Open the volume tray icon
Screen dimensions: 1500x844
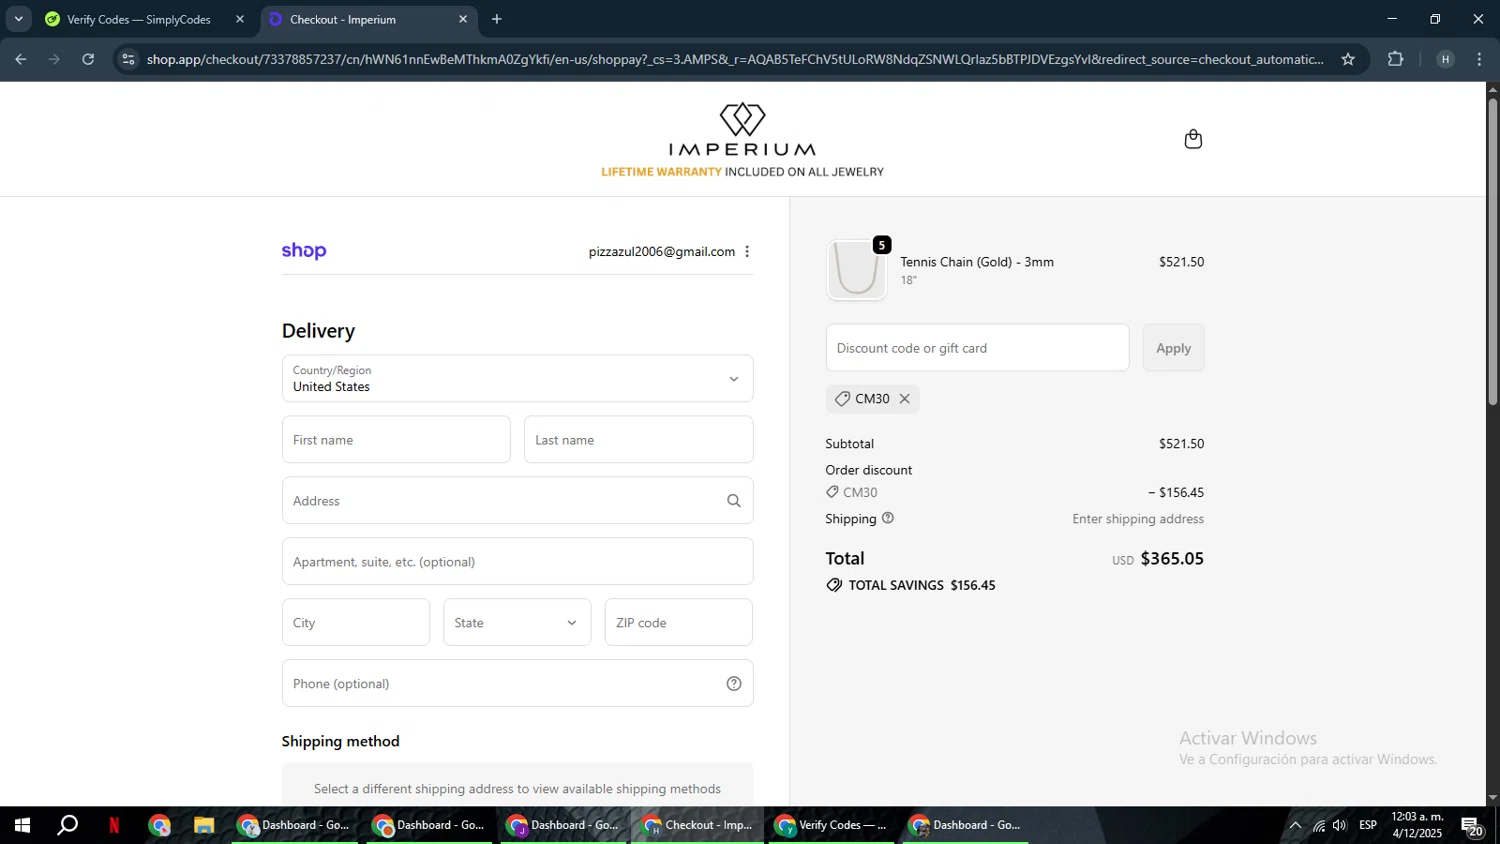1340,826
